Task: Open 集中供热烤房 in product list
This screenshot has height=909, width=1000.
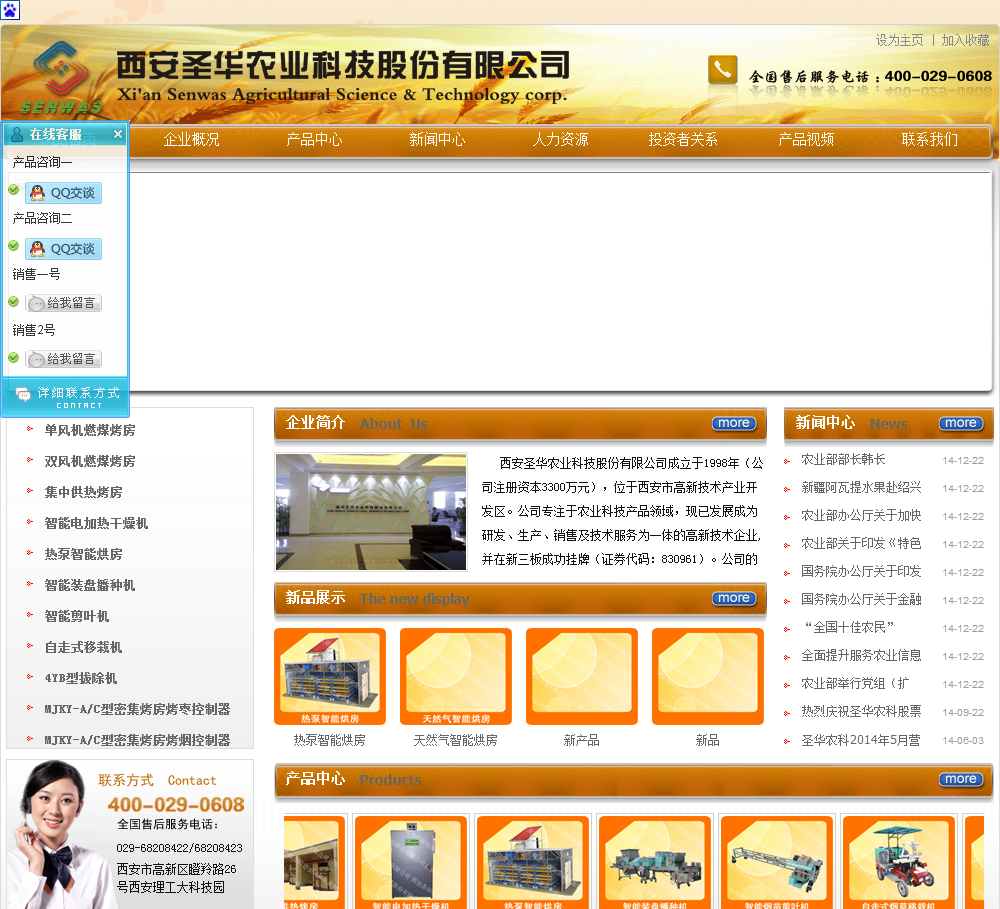Action: [x=84, y=492]
